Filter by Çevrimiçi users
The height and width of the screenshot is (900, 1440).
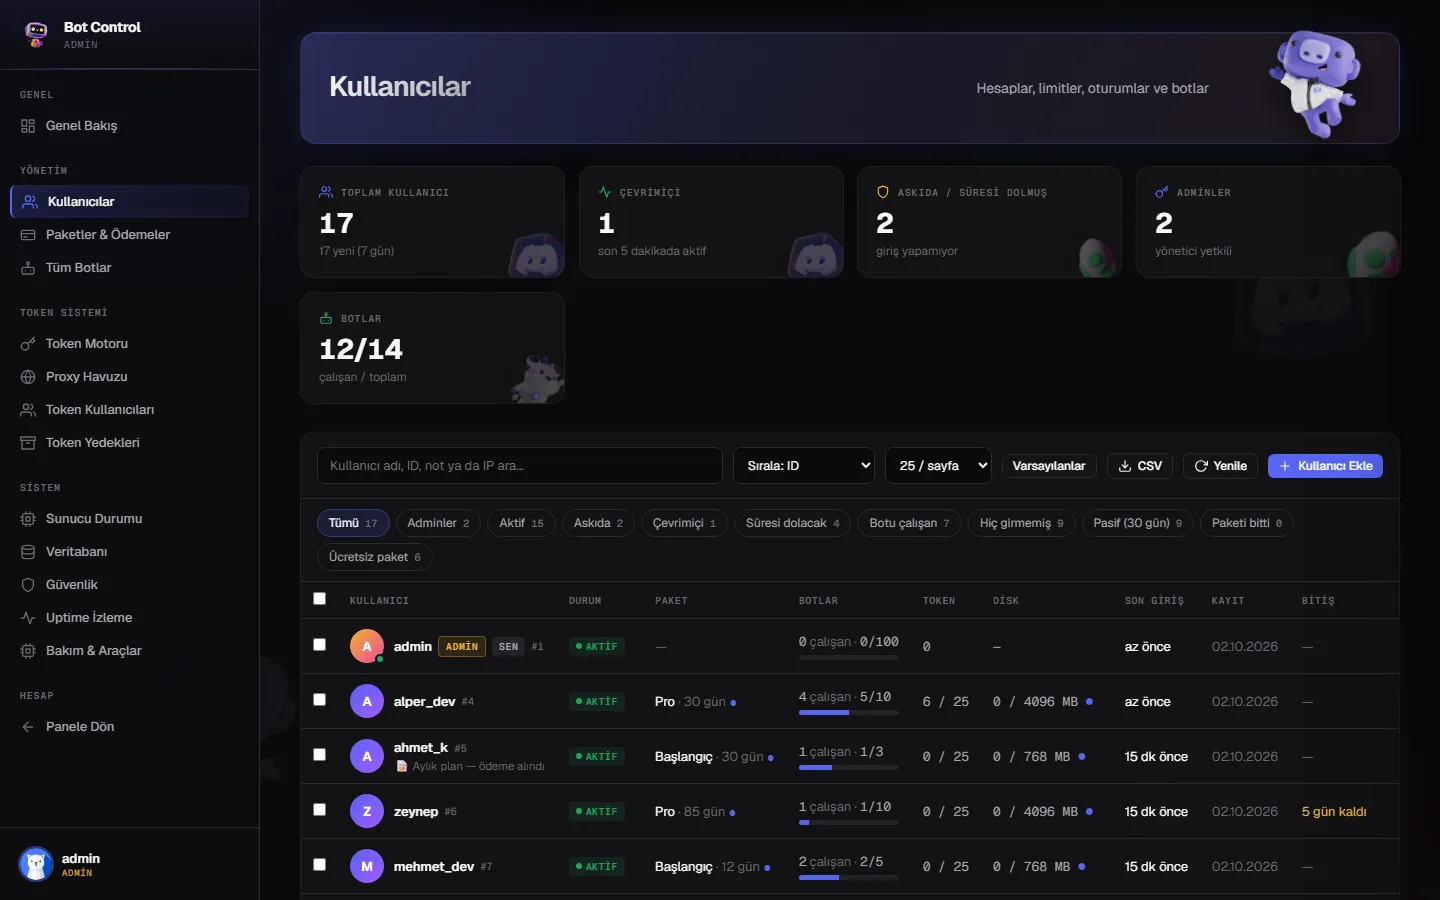tap(684, 523)
